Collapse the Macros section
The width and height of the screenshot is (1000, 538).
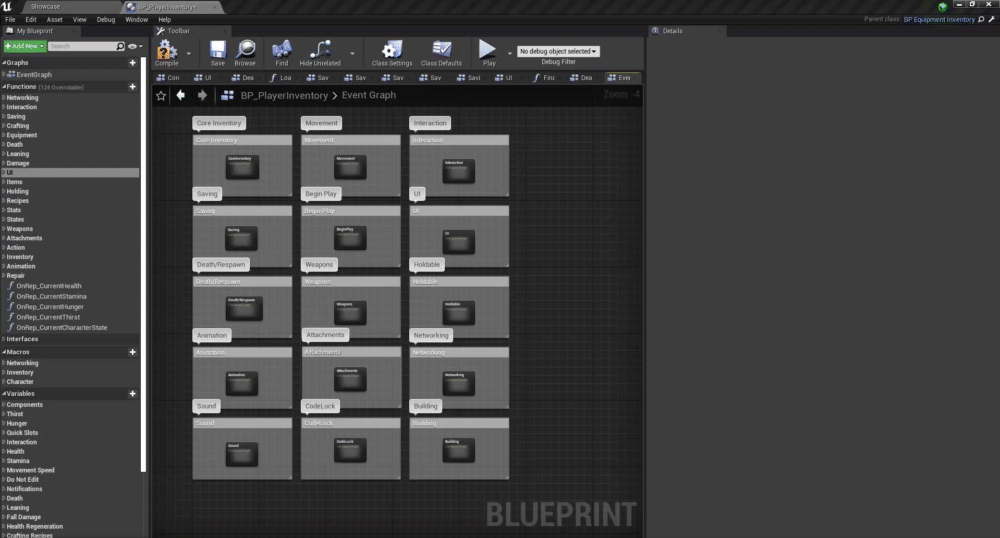coord(3,352)
